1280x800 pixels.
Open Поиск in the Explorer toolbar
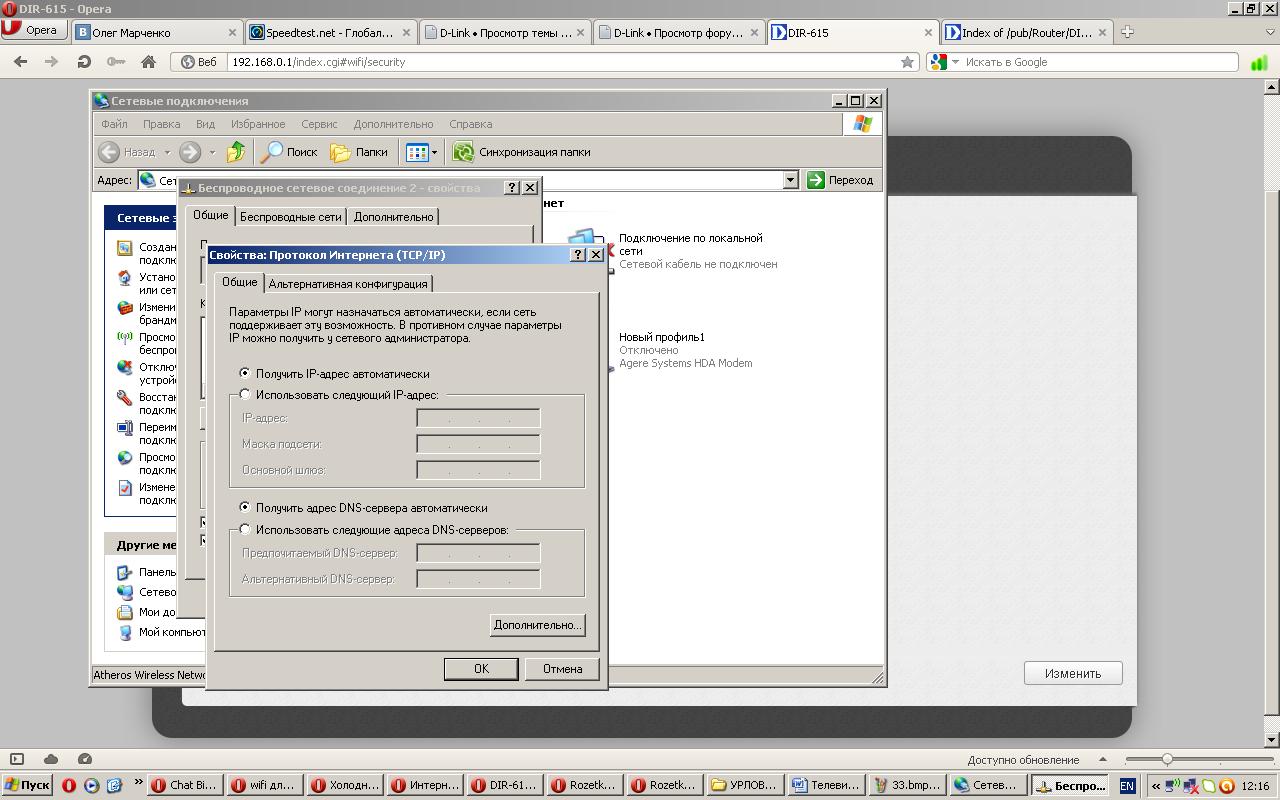[x=288, y=152]
